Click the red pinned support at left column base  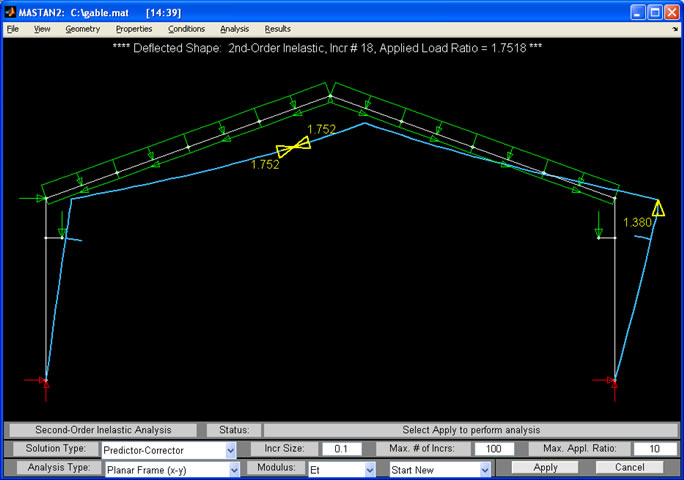(45, 381)
